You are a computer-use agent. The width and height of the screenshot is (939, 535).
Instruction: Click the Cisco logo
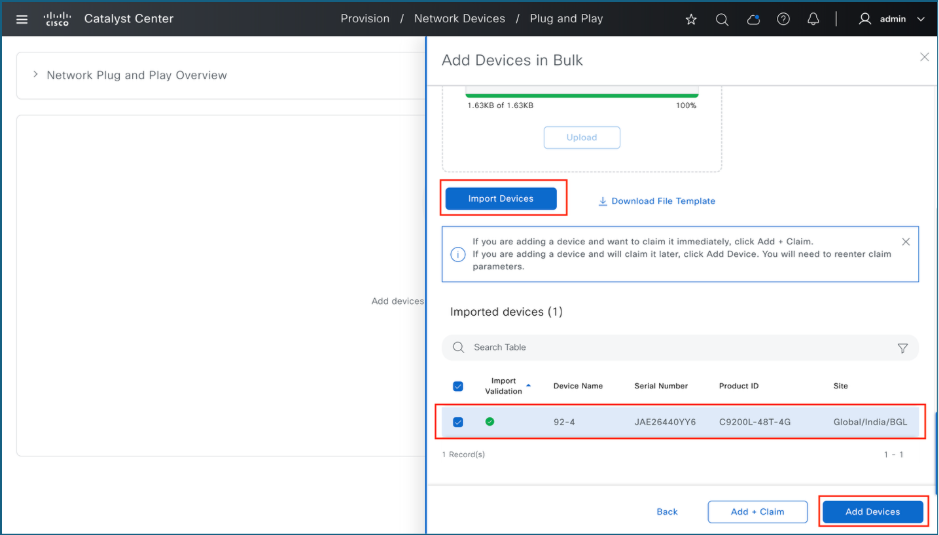point(57,19)
